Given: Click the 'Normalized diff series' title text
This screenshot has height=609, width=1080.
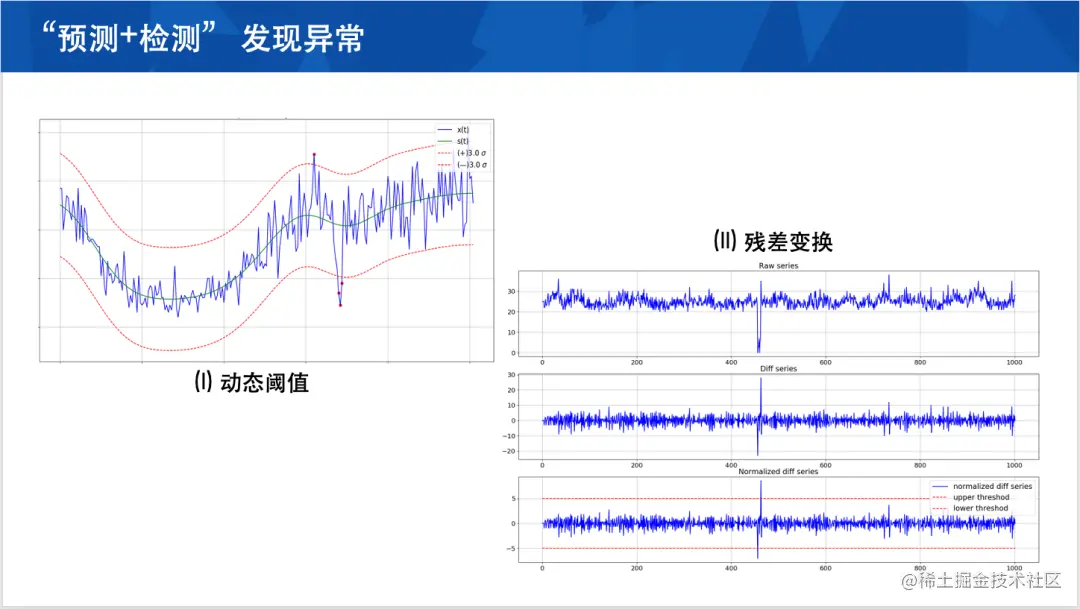Looking at the screenshot, I should pyautogui.click(x=778, y=471).
